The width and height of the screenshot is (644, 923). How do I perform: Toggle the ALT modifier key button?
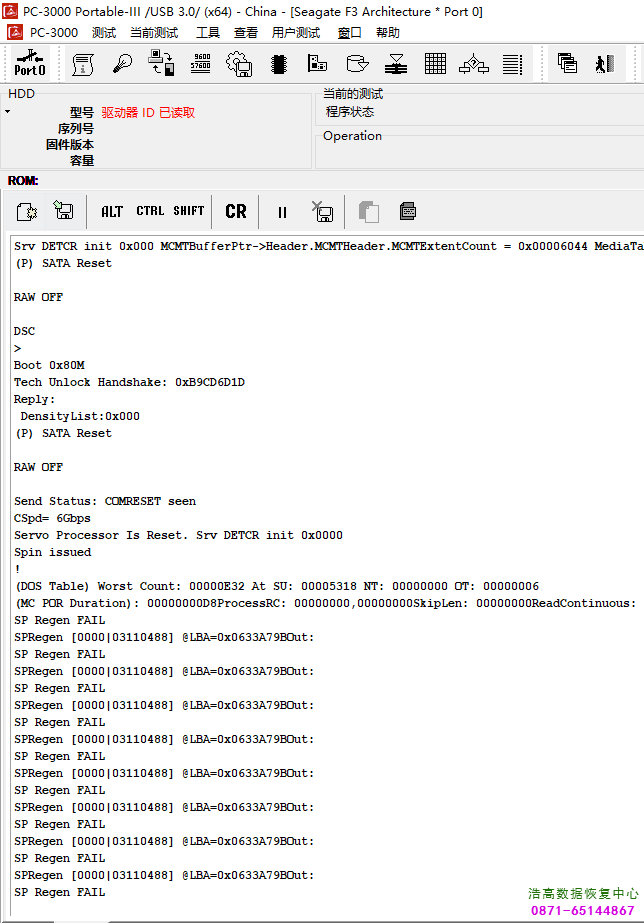point(112,211)
